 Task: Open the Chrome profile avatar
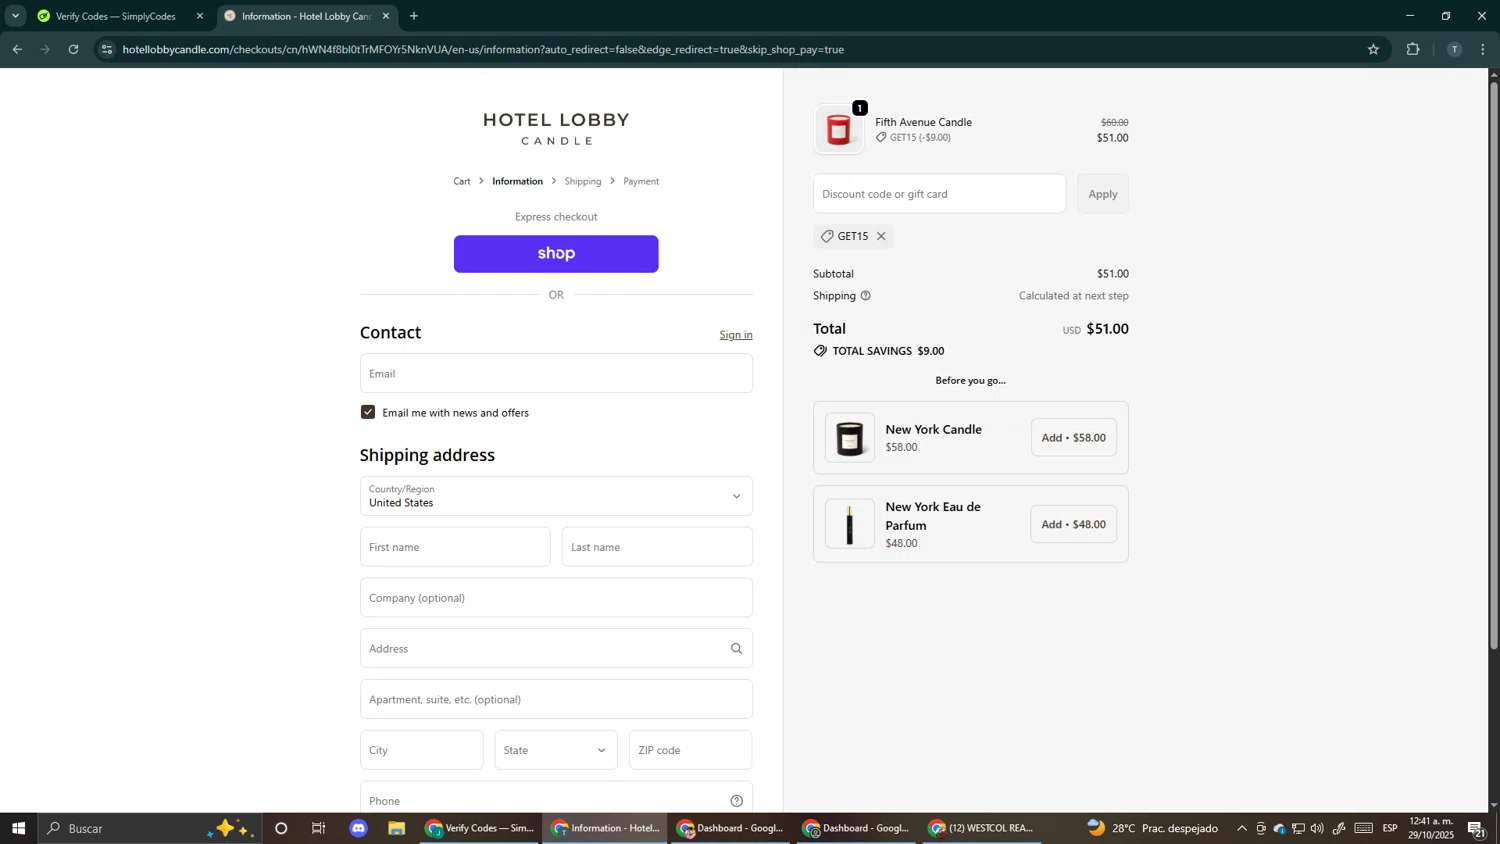1454,49
